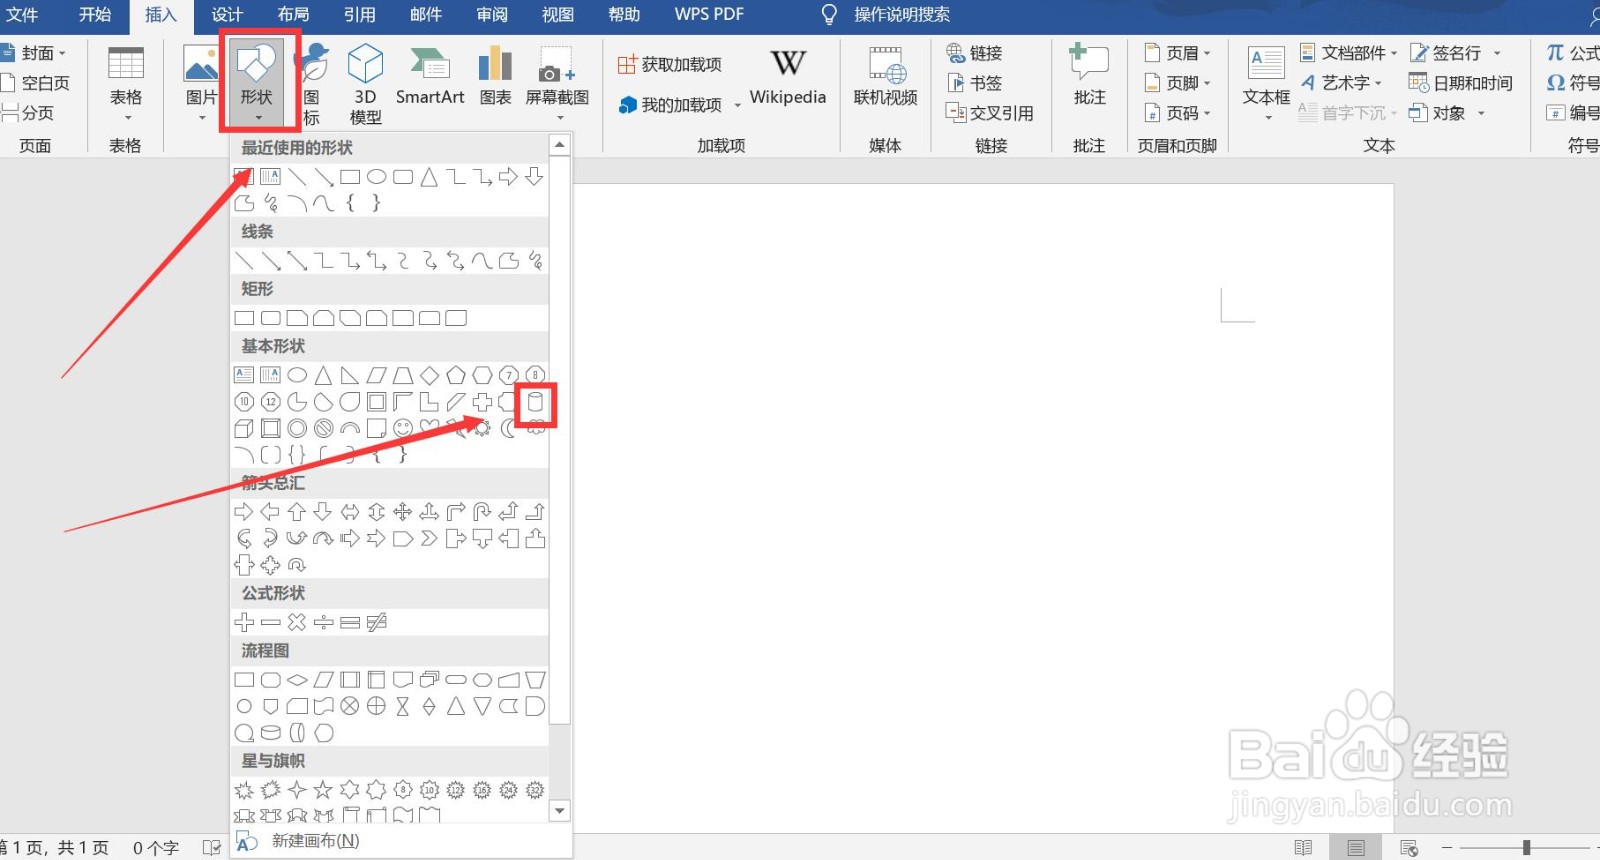Screen dimensions: 1600x860
Task: Choose the process rectangle in 流程图
Action: tap(244, 680)
